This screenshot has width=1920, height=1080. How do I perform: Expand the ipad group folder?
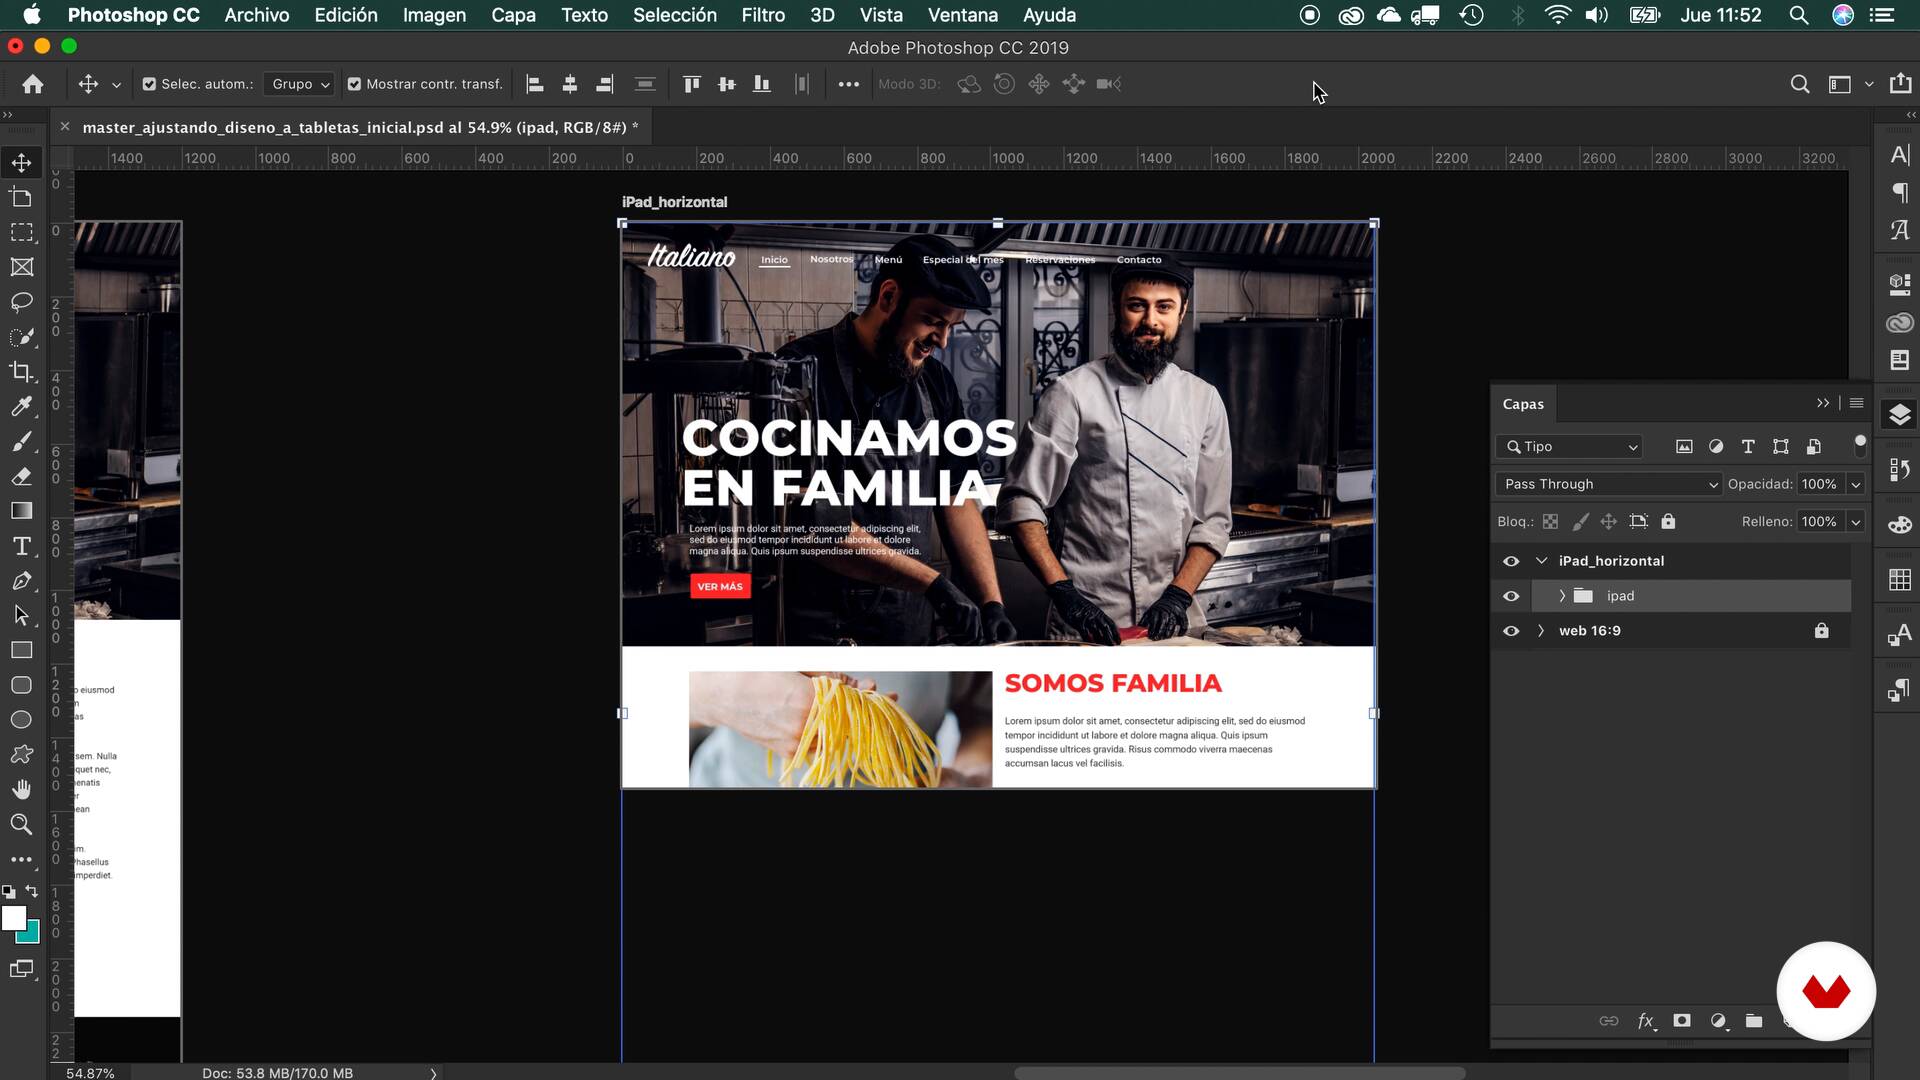pos(1562,596)
